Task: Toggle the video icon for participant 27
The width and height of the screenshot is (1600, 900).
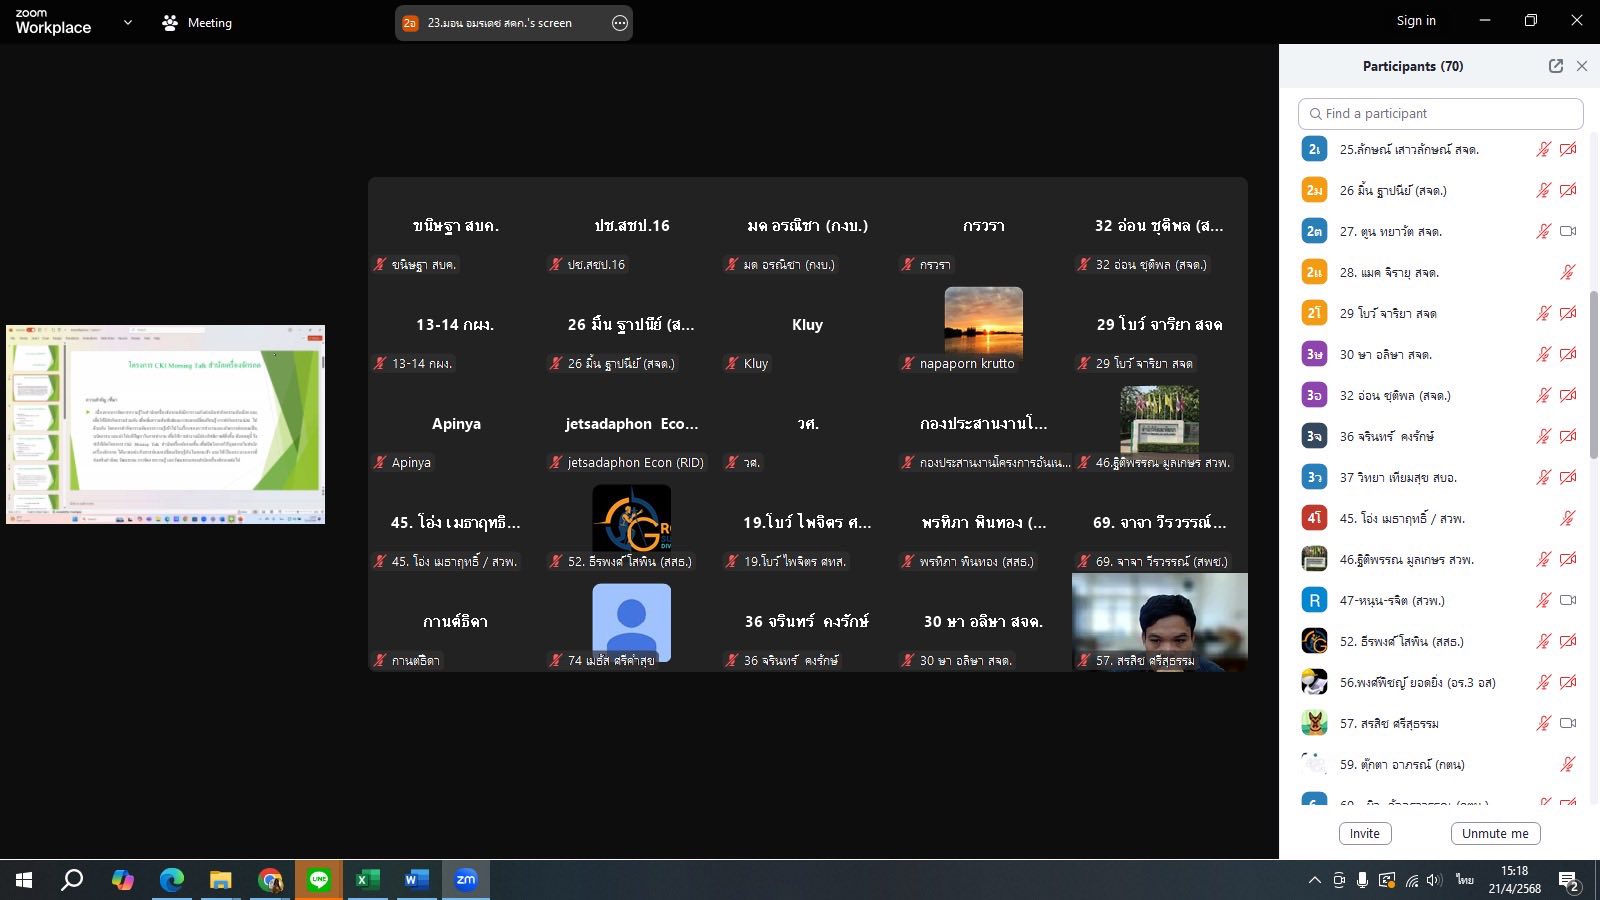Action: click(1567, 231)
